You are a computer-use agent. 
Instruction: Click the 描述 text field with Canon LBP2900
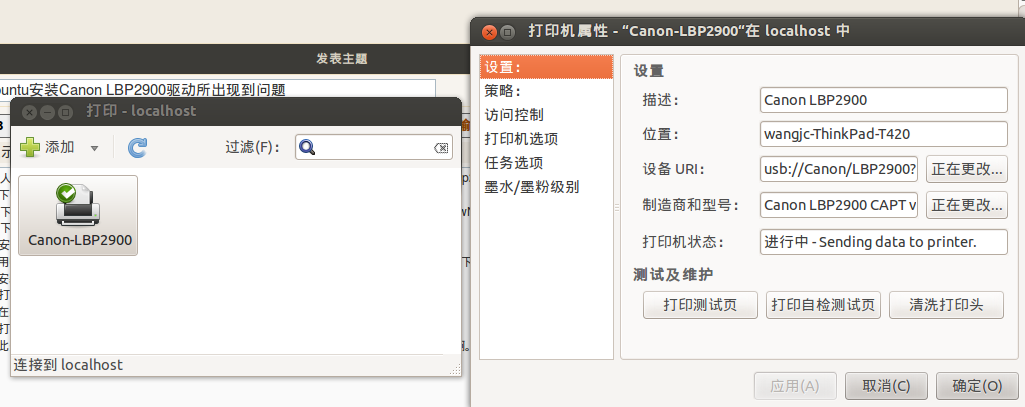coord(884,100)
